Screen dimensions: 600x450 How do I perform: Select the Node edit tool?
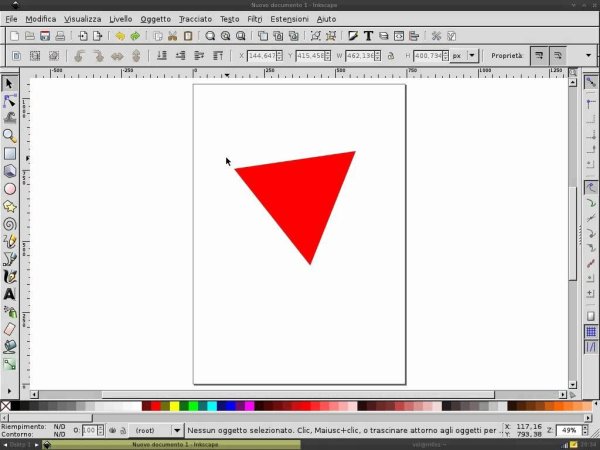click(9, 101)
